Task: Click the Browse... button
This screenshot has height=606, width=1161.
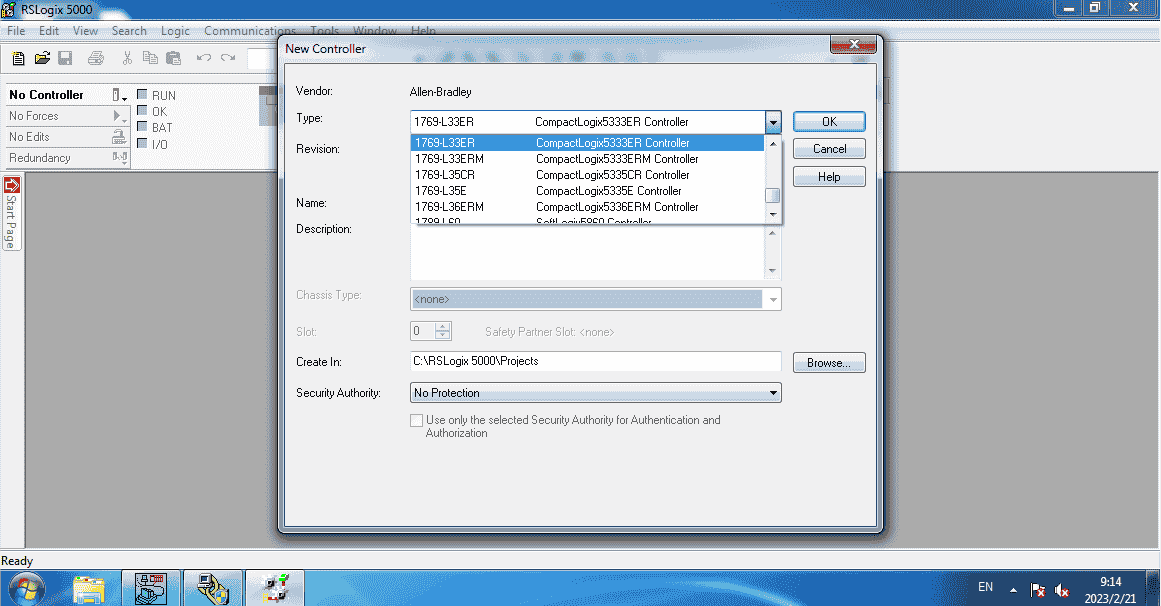Action: (x=828, y=363)
